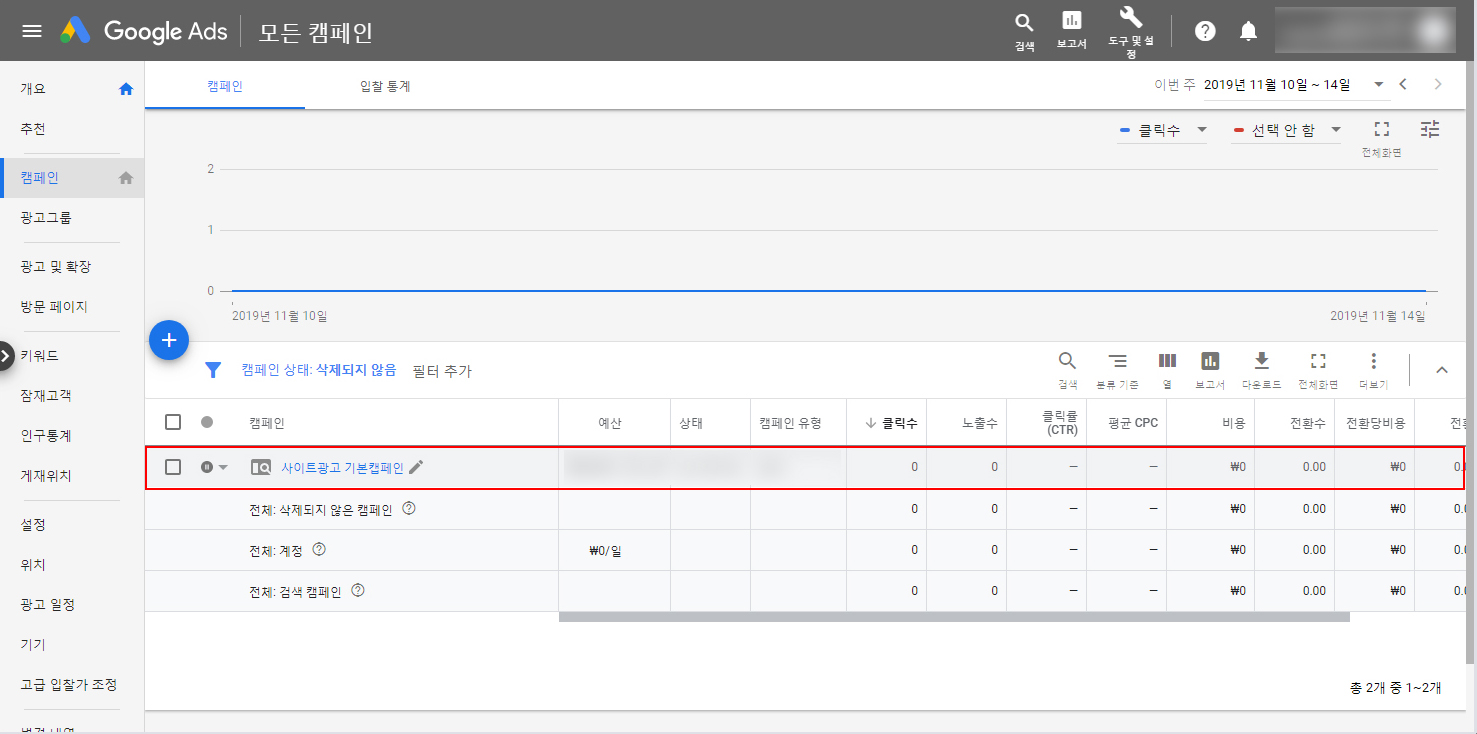Viewport: 1477px width, 734px height.
Task: Open the 사이트광고 기본캠페인 campaign link
Action: (342, 467)
